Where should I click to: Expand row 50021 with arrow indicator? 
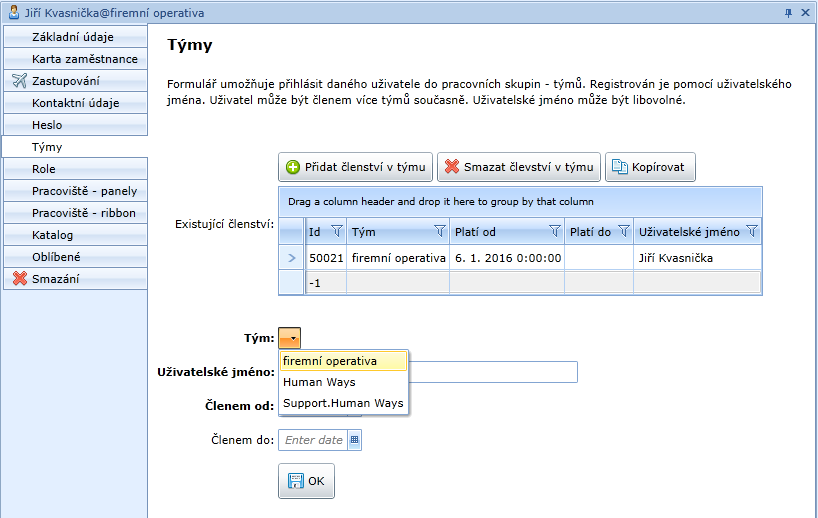tap(292, 258)
